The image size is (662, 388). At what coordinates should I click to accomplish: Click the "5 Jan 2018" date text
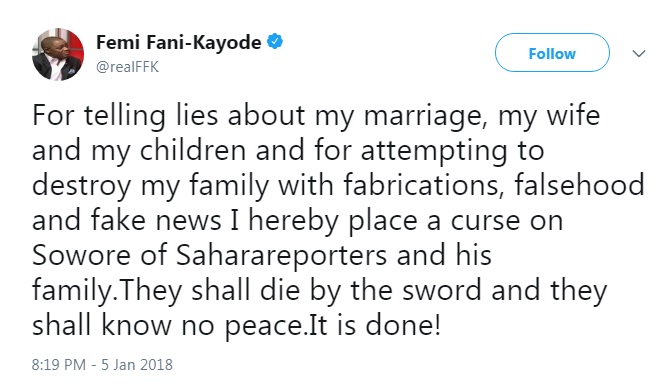click(x=137, y=365)
